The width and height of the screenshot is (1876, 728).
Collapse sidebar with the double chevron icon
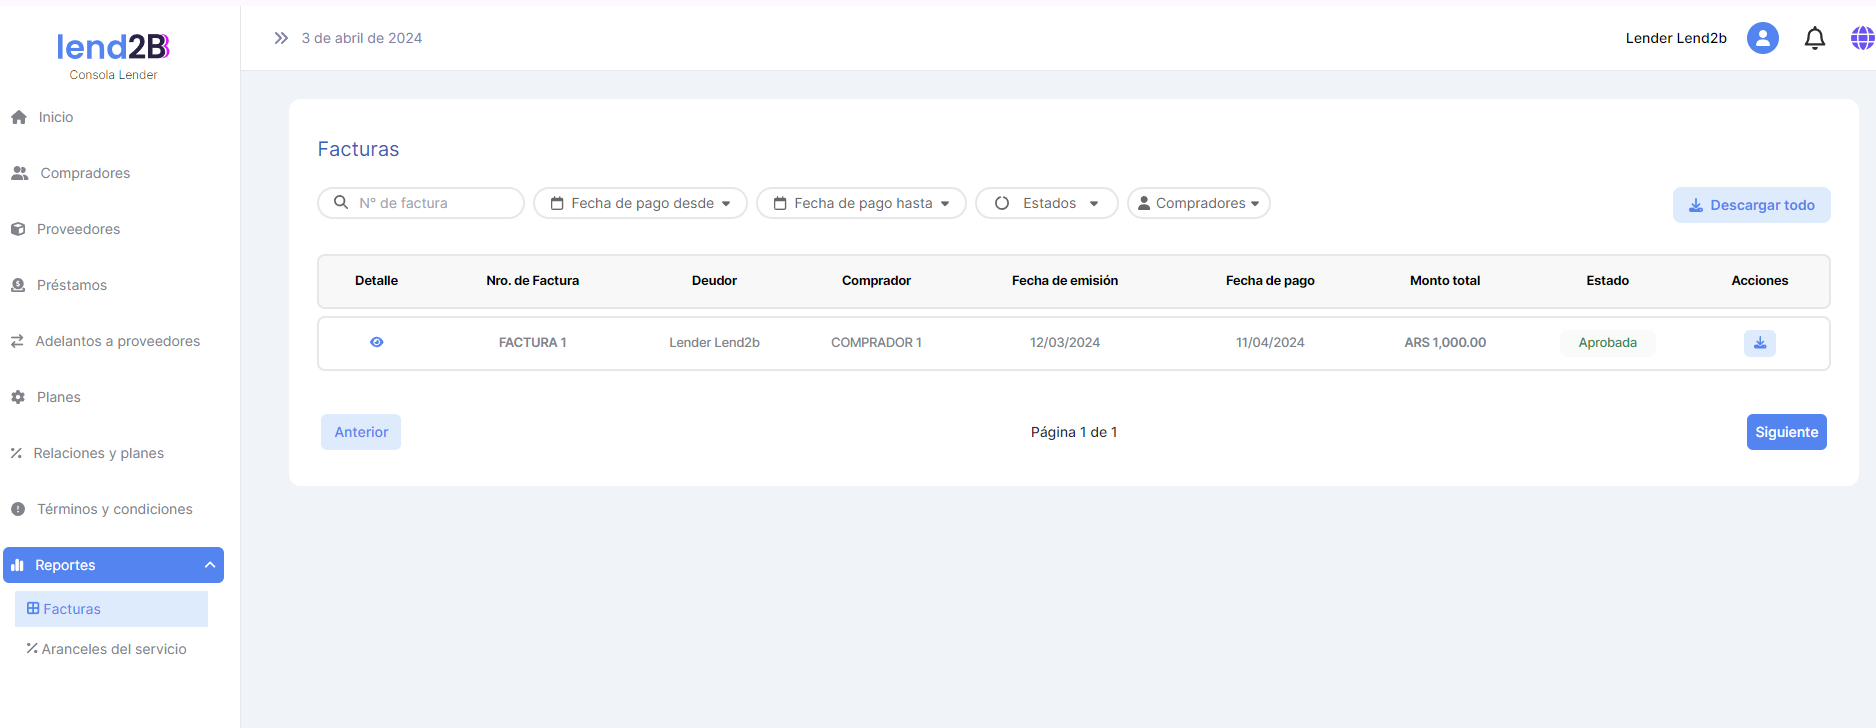[x=281, y=38]
